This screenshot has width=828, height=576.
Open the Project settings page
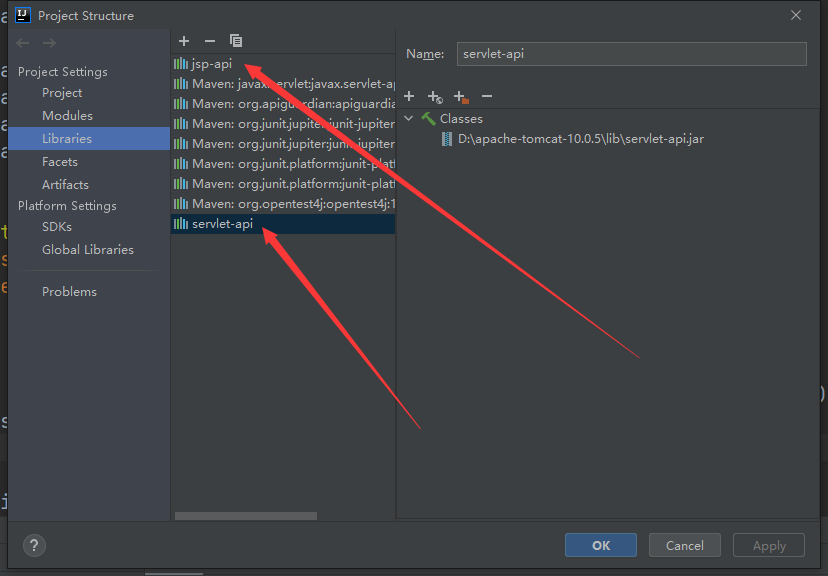pyautogui.click(x=62, y=93)
